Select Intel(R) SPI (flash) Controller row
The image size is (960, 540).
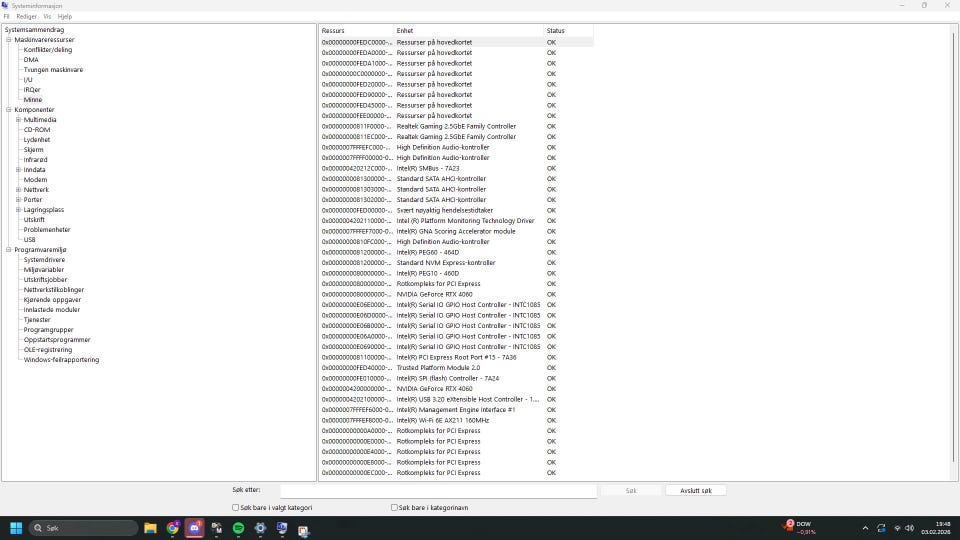pyautogui.click(x=456, y=378)
